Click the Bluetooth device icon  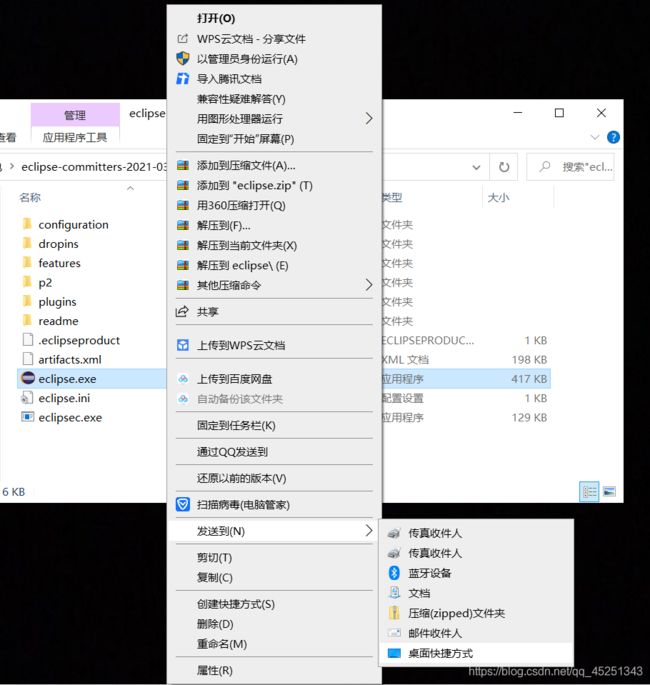pos(394,573)
